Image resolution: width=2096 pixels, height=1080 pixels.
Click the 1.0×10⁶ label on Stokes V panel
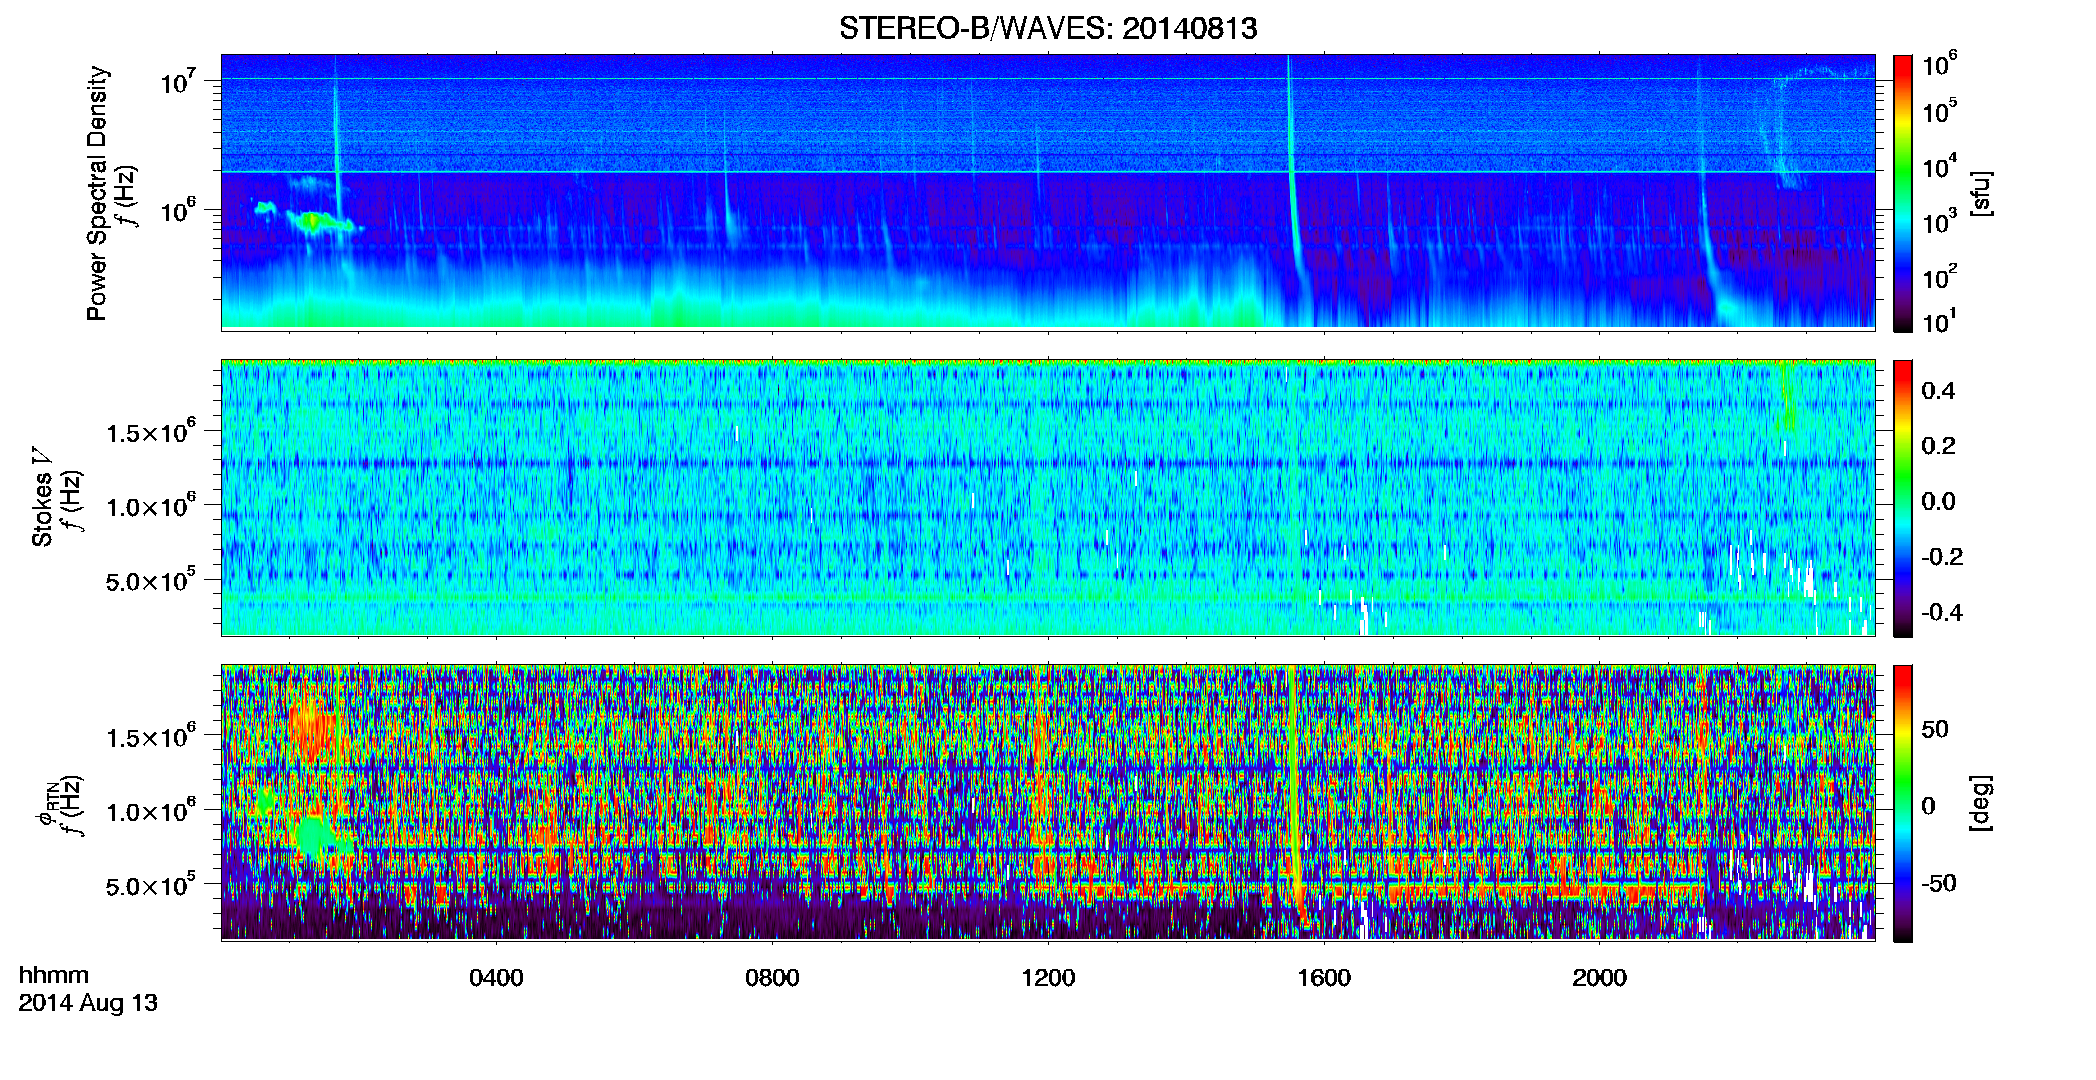click(x=151, y=505)
